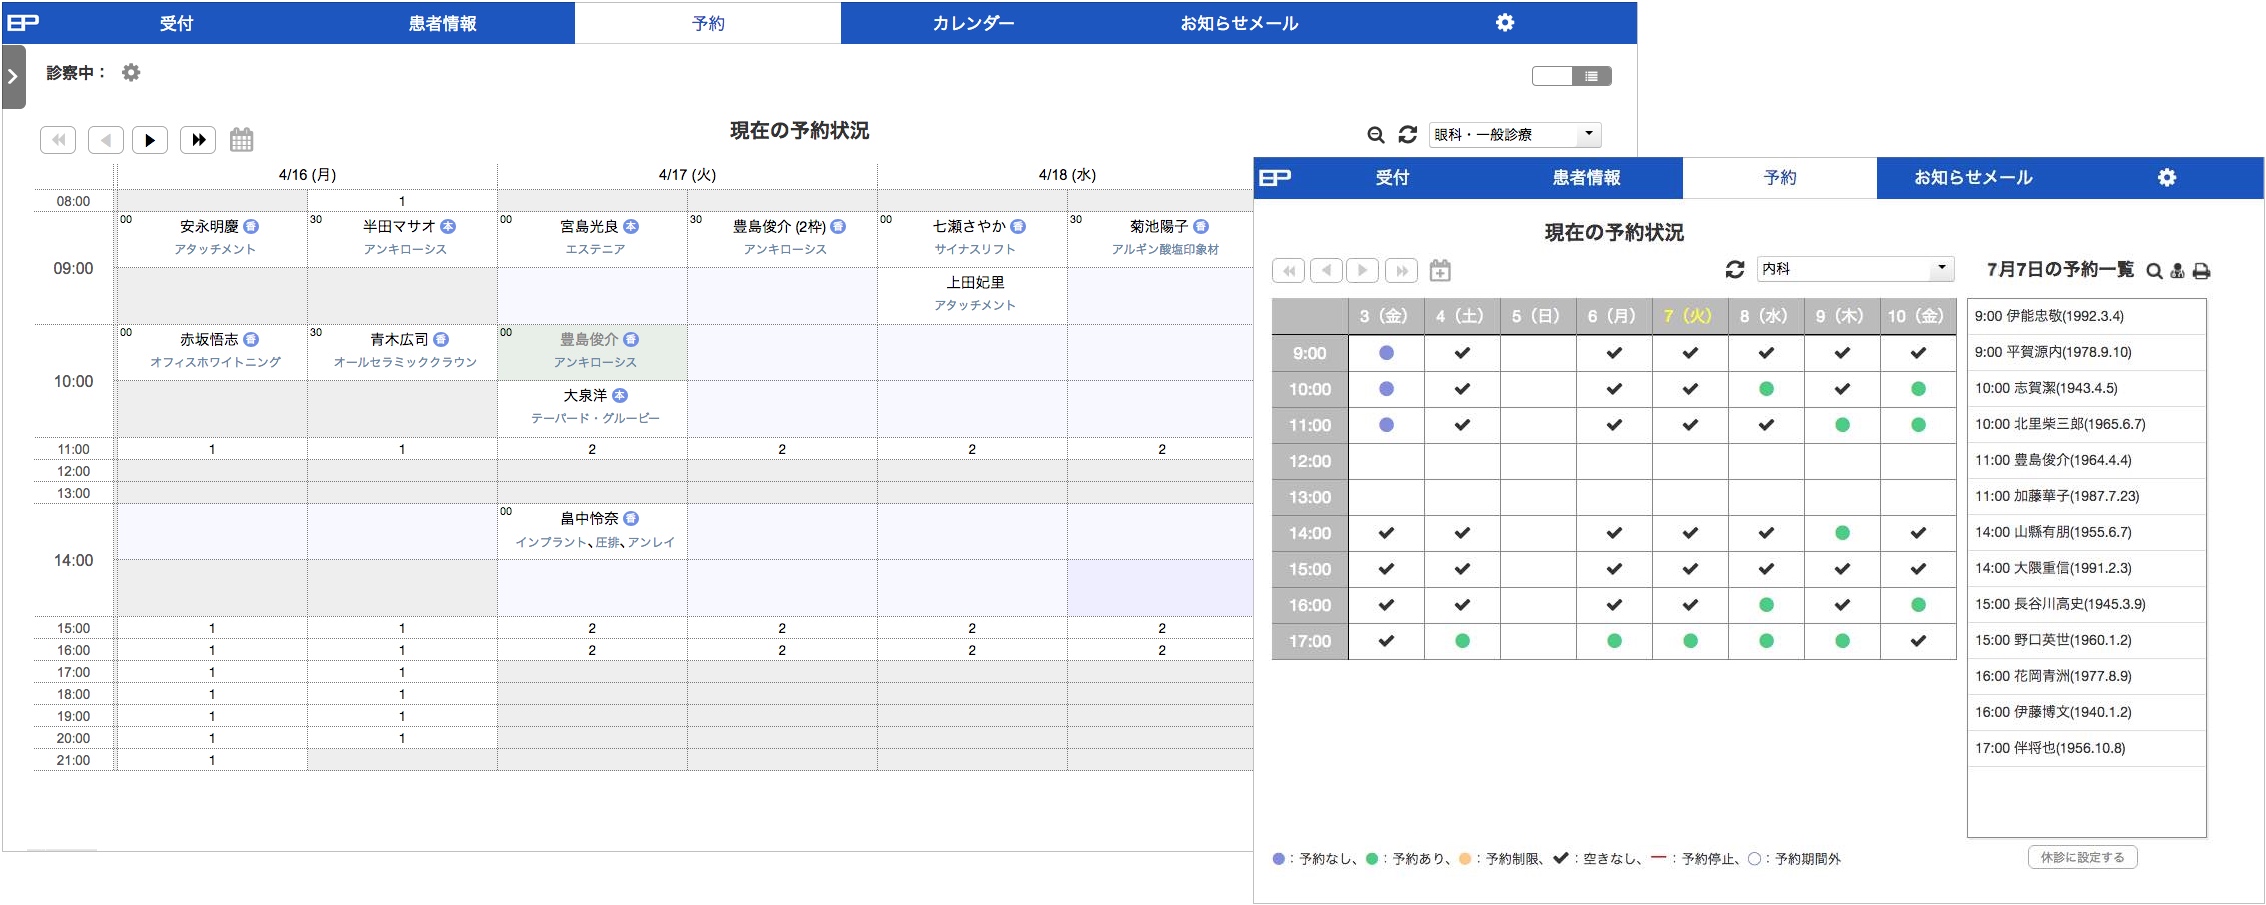This screenshot has width=2266, height=905.
Task: Switch to the 受付 tab in the right window
Action: [x=1392, y=178]
